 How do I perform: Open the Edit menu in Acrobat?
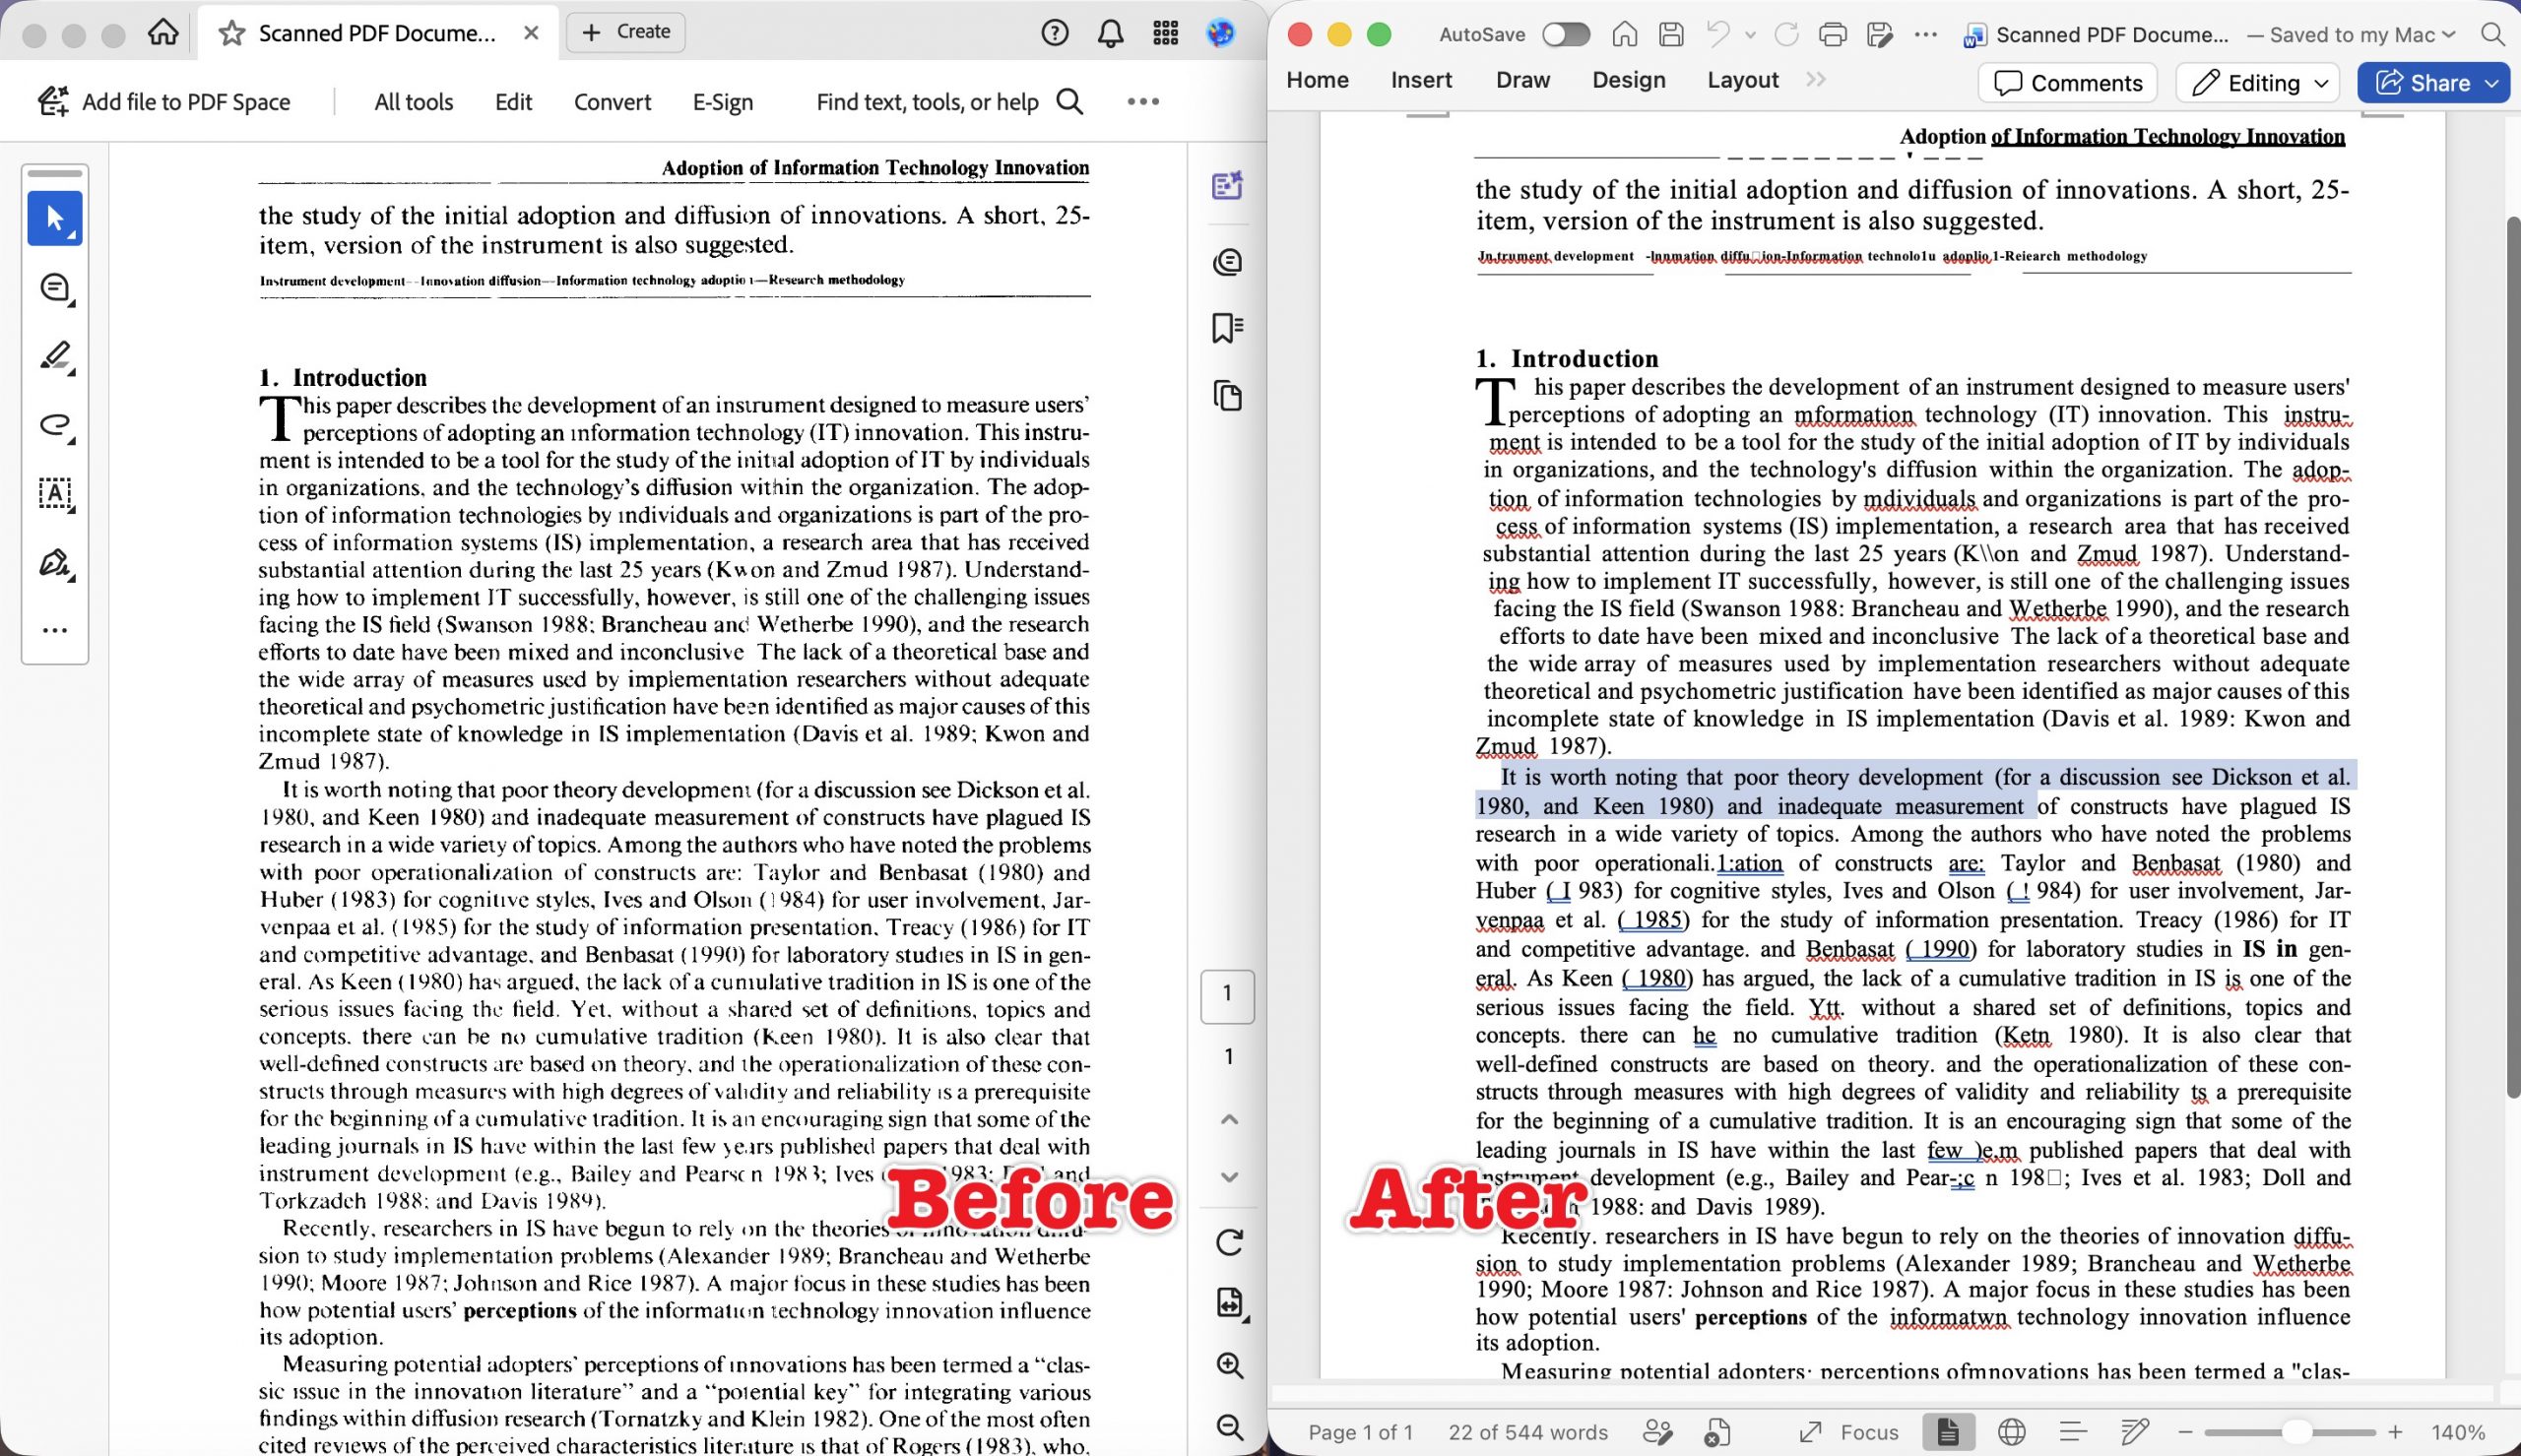[x=513, y=101]
